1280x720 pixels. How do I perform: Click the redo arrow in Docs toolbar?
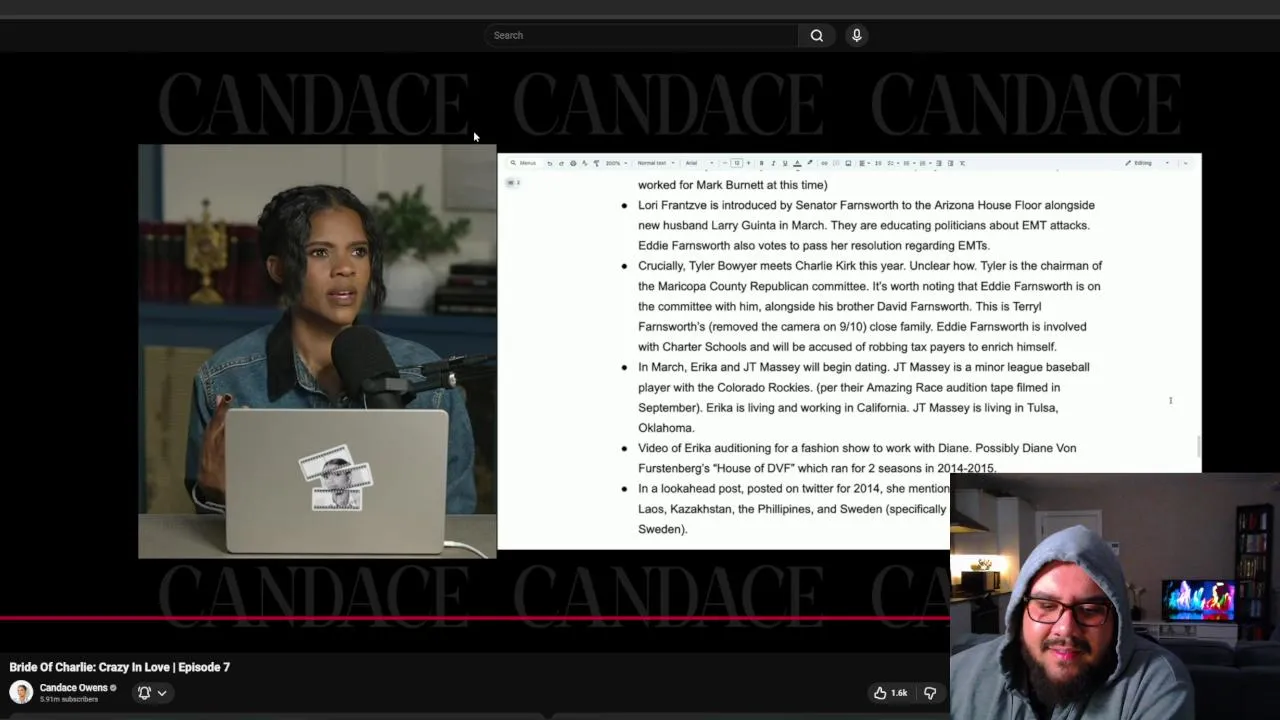coord(561,163)
